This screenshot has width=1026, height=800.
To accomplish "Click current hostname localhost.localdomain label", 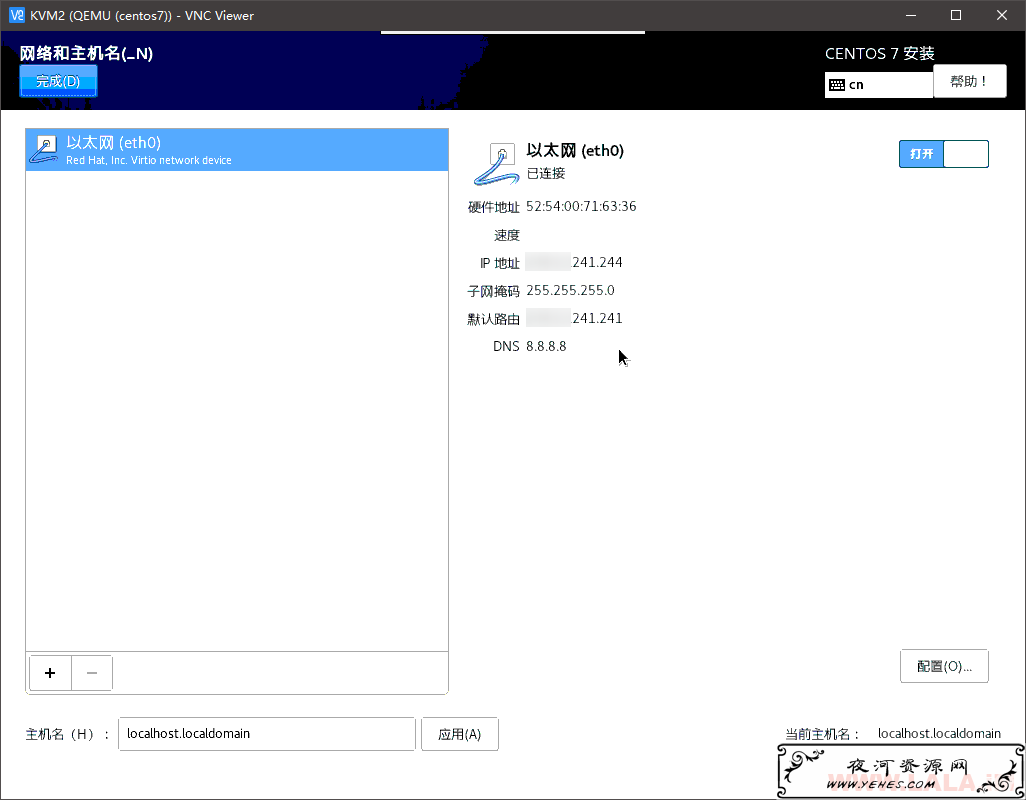I will (939, 734).
